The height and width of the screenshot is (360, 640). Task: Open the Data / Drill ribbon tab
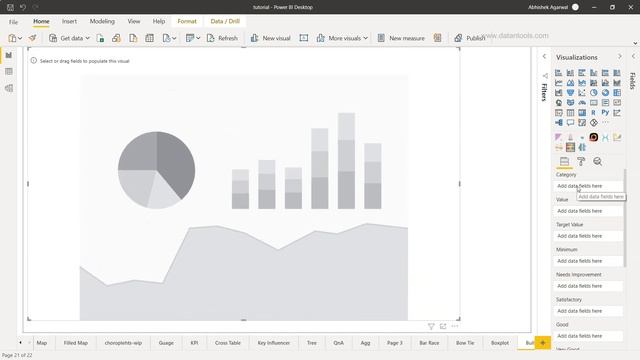(225, 21)
